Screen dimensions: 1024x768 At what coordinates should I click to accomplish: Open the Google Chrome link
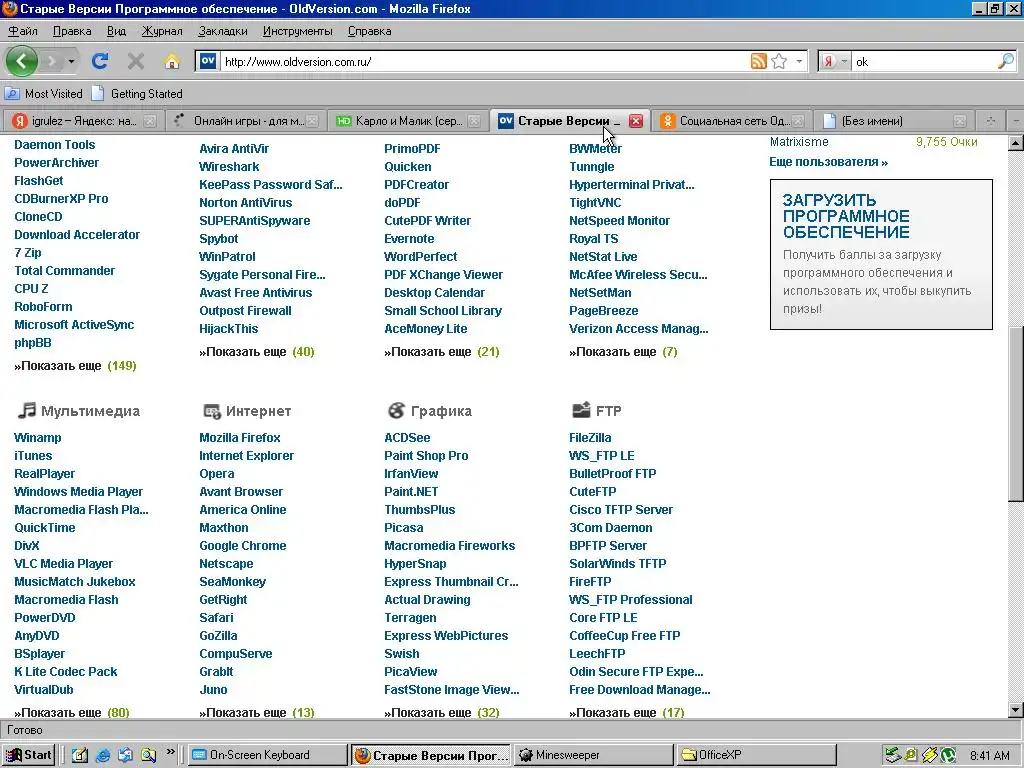pyautogui.click(x=243, y=545)
